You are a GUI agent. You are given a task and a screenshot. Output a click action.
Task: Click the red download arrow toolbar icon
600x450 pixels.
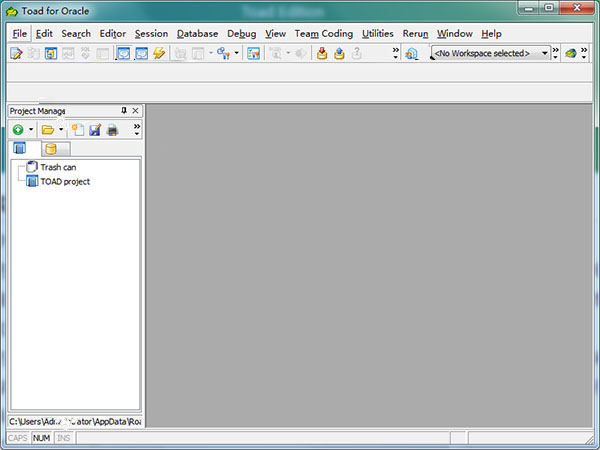click(322, 53)
